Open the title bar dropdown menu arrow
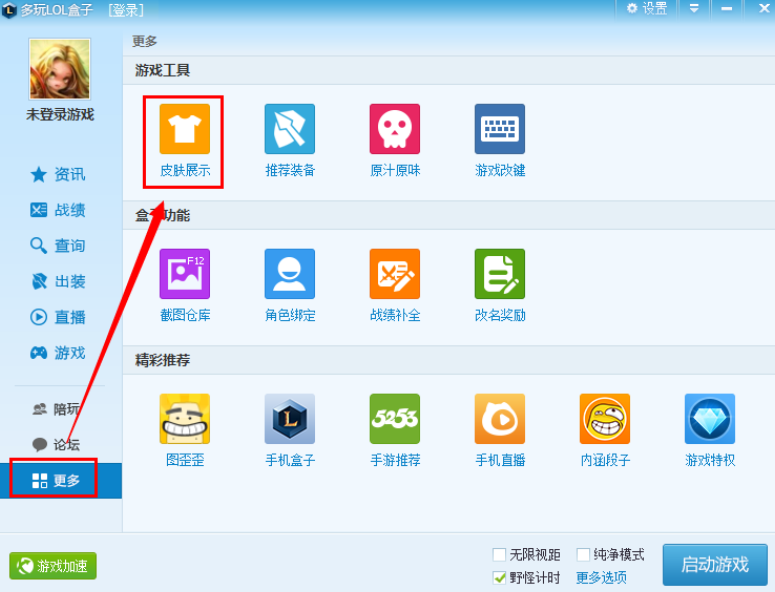The image size is (775, 592). [x=694, y=8]
